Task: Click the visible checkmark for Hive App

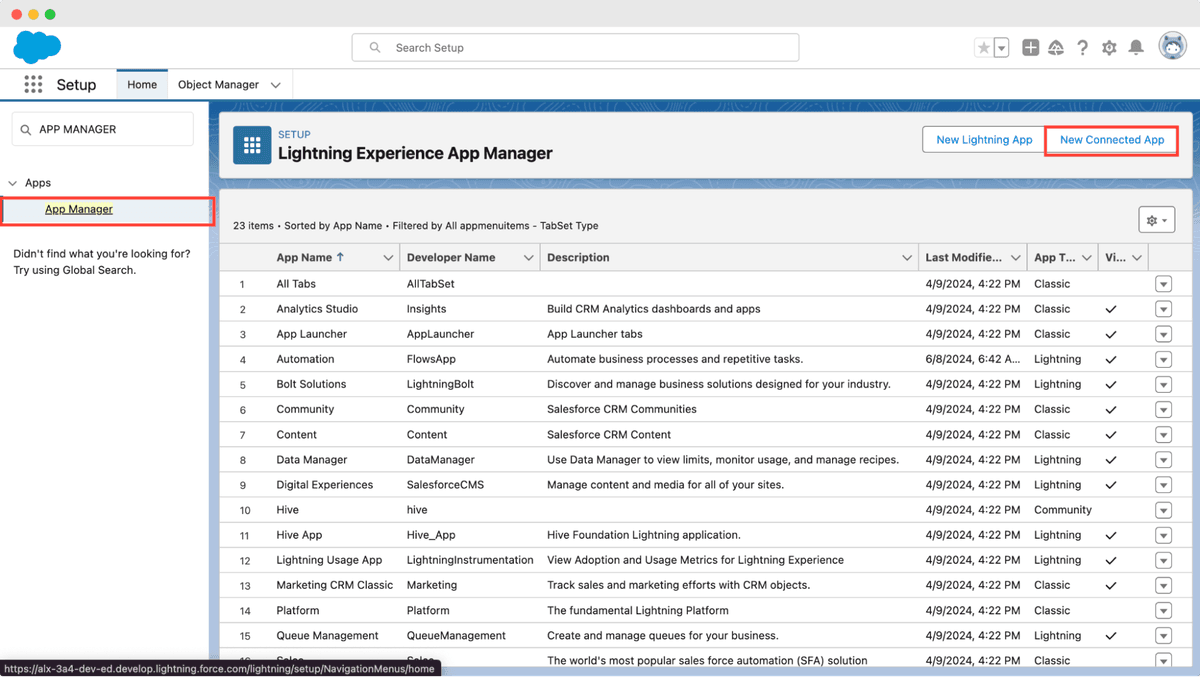Action: click(1111, 535)
